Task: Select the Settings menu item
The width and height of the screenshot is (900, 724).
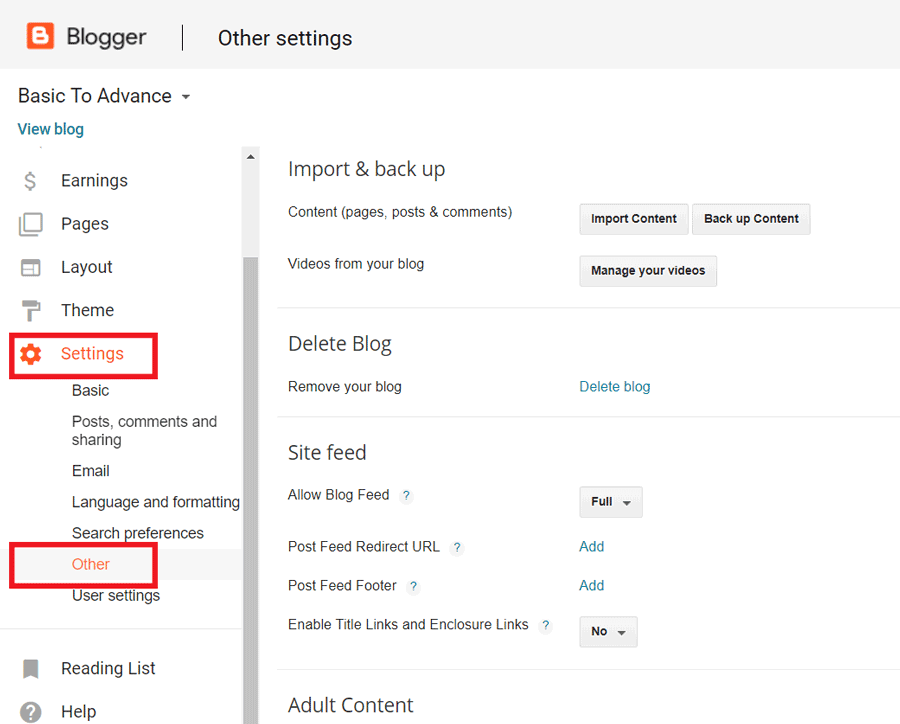Action: tap(92, 354)
